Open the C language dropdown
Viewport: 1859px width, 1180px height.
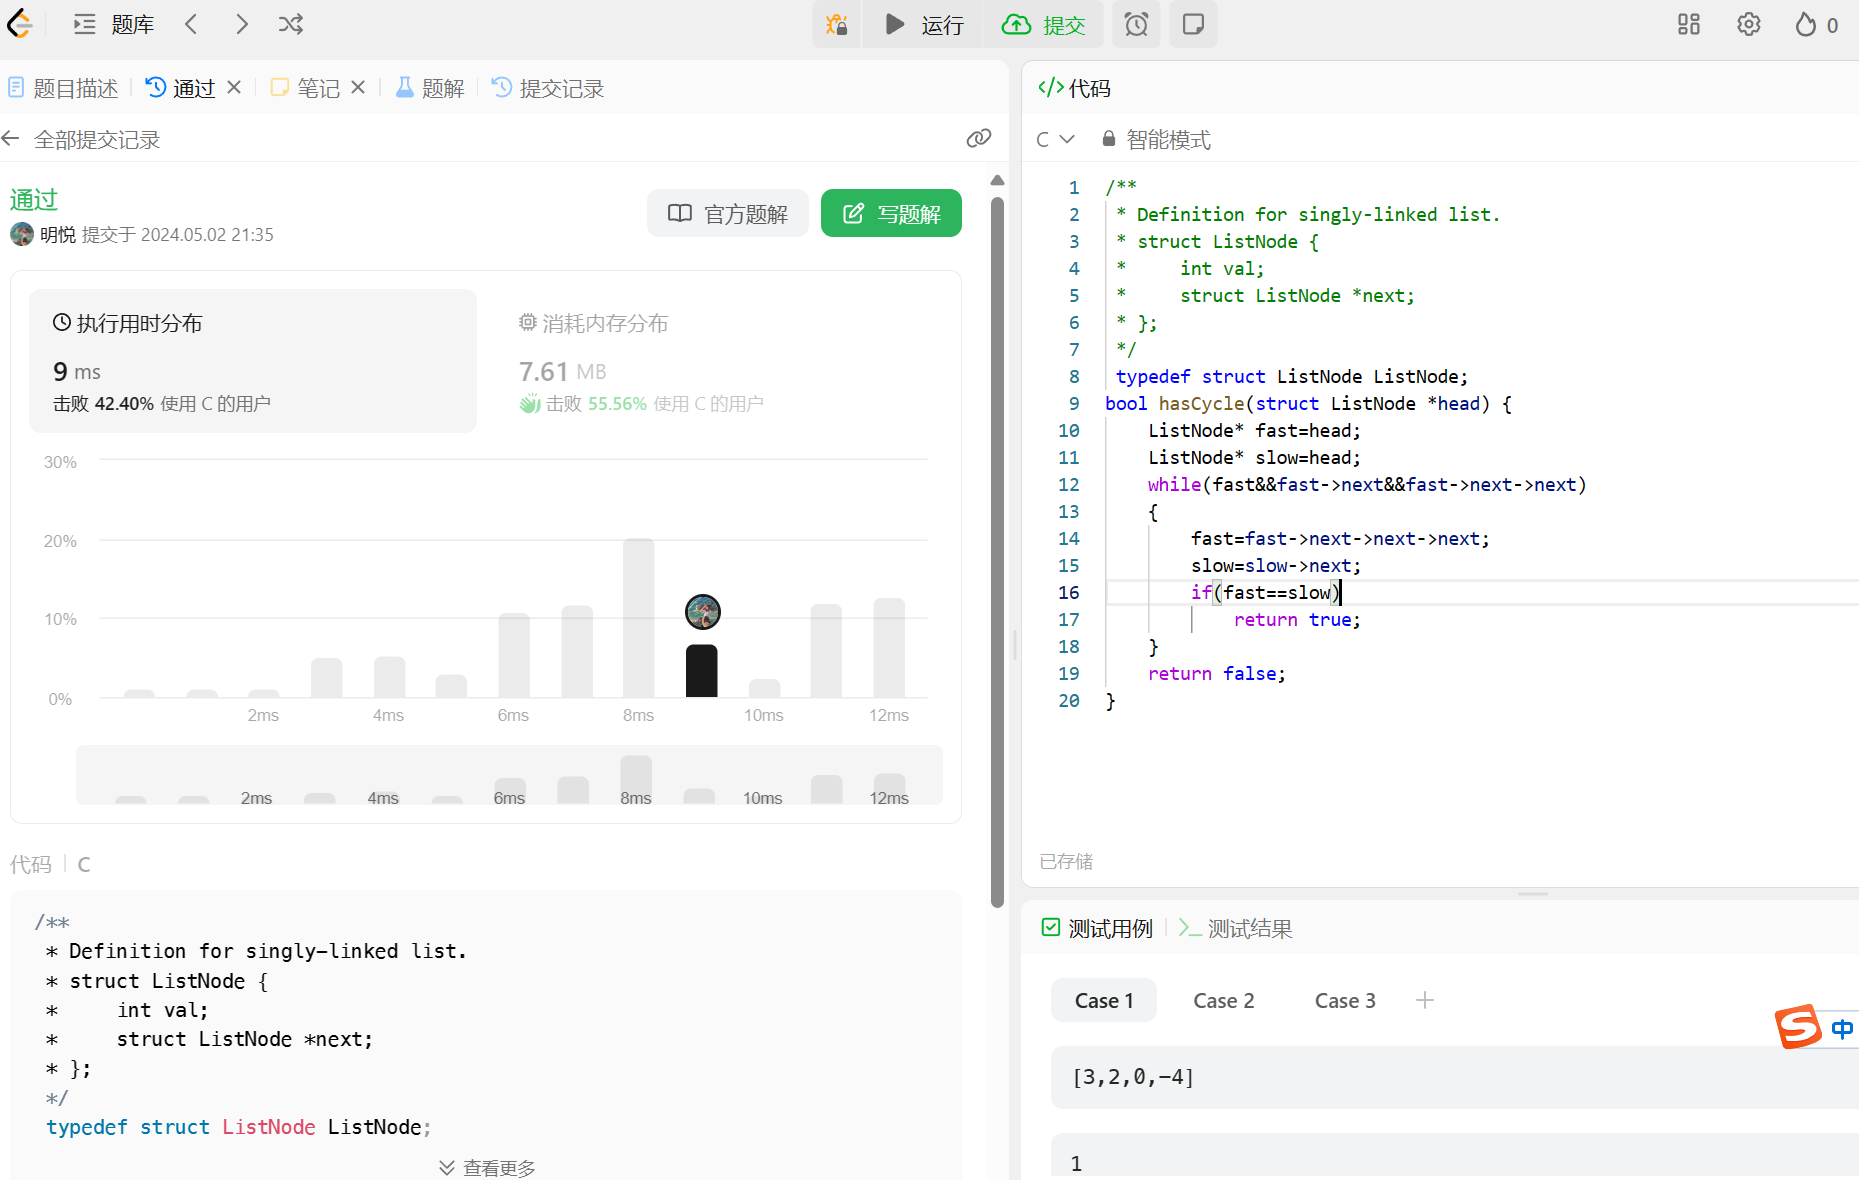[x=1055, y=139]
